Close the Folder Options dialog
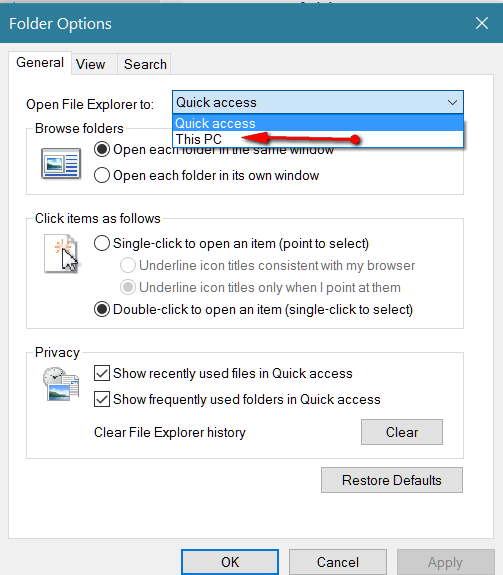Viewport: 503px width, 575px height. pos(482,23)
